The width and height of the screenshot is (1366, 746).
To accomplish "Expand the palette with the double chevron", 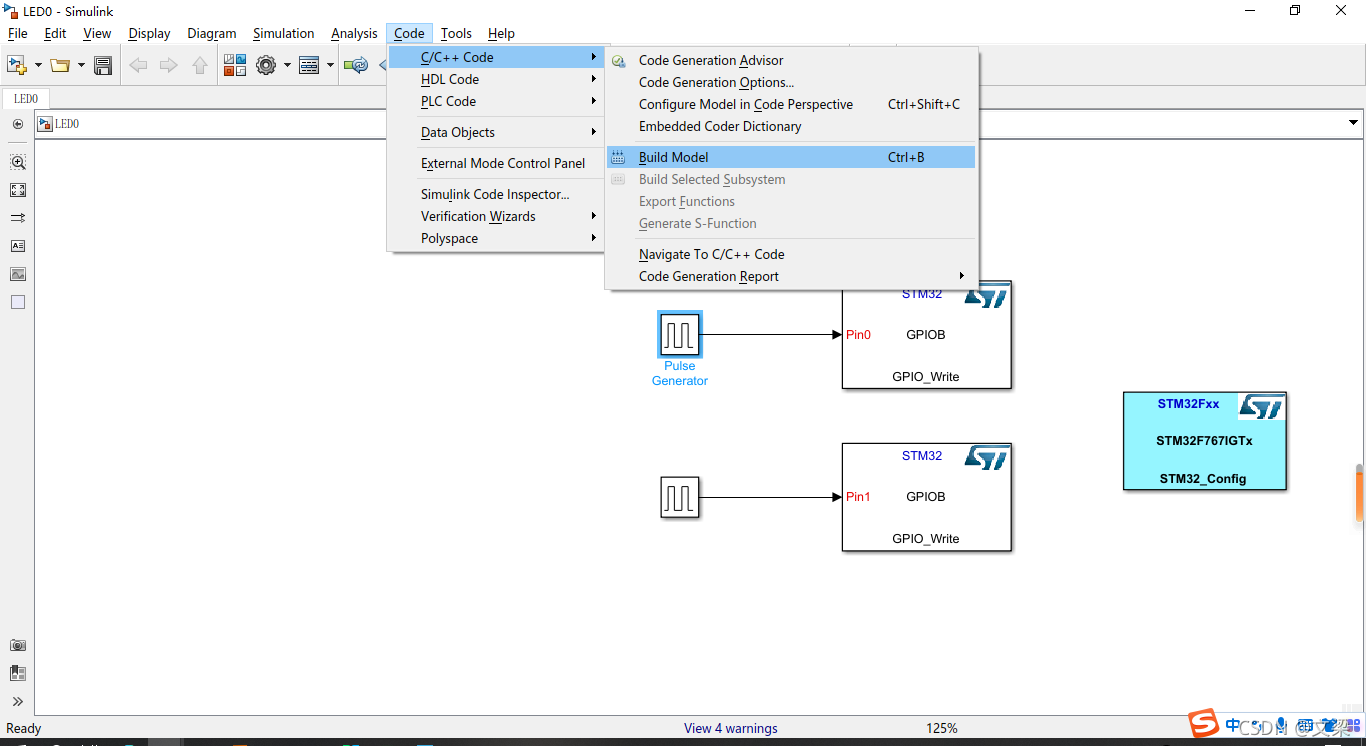I will tap(17, 701).
